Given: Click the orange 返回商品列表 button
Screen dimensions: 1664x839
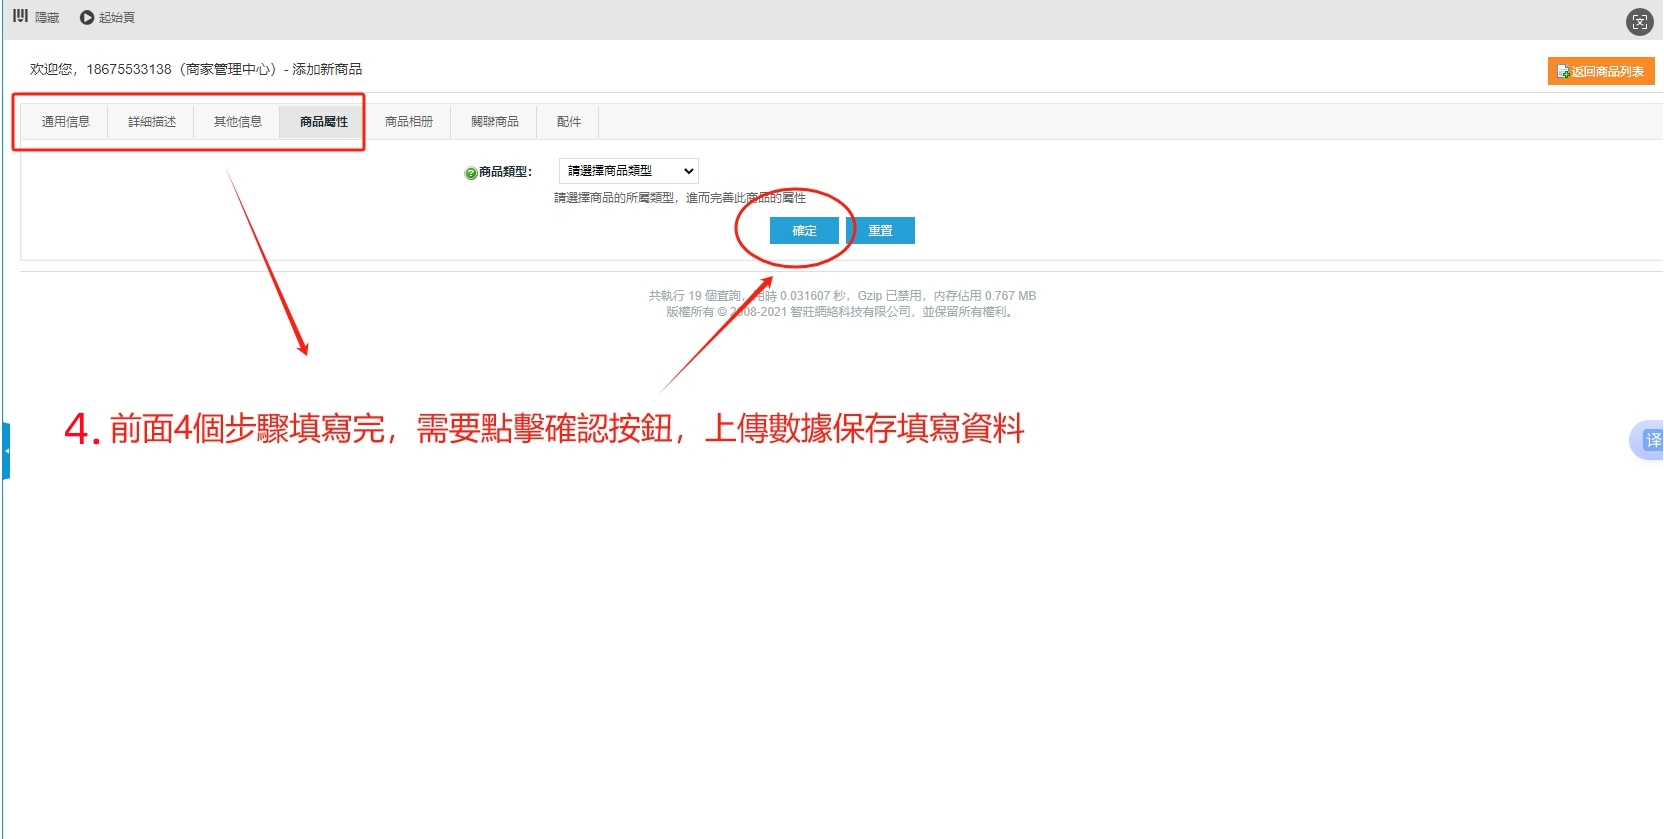Looking at the screenshot, I should coord(1600,71).
